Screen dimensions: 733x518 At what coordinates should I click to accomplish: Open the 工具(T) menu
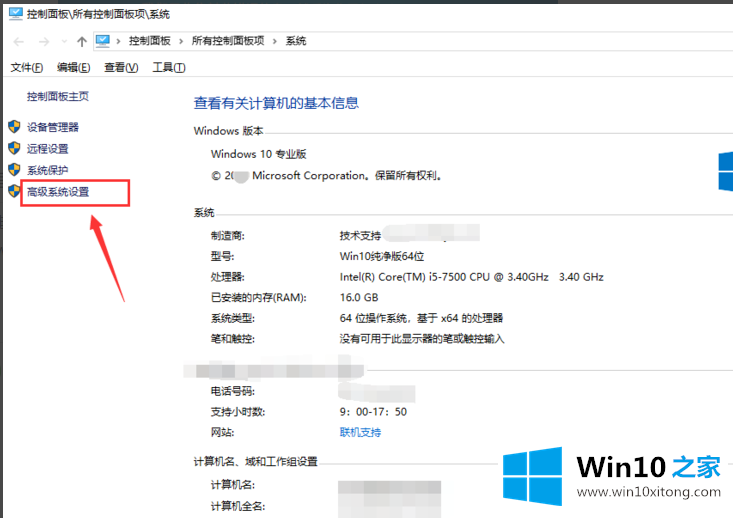[169, 68]
